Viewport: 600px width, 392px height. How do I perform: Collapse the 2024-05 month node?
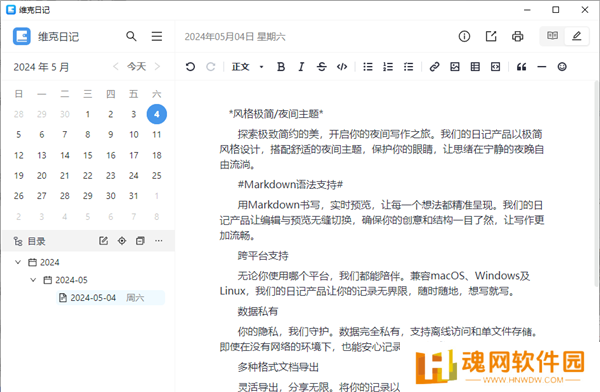pyautogui.click(x=33, y=280)
